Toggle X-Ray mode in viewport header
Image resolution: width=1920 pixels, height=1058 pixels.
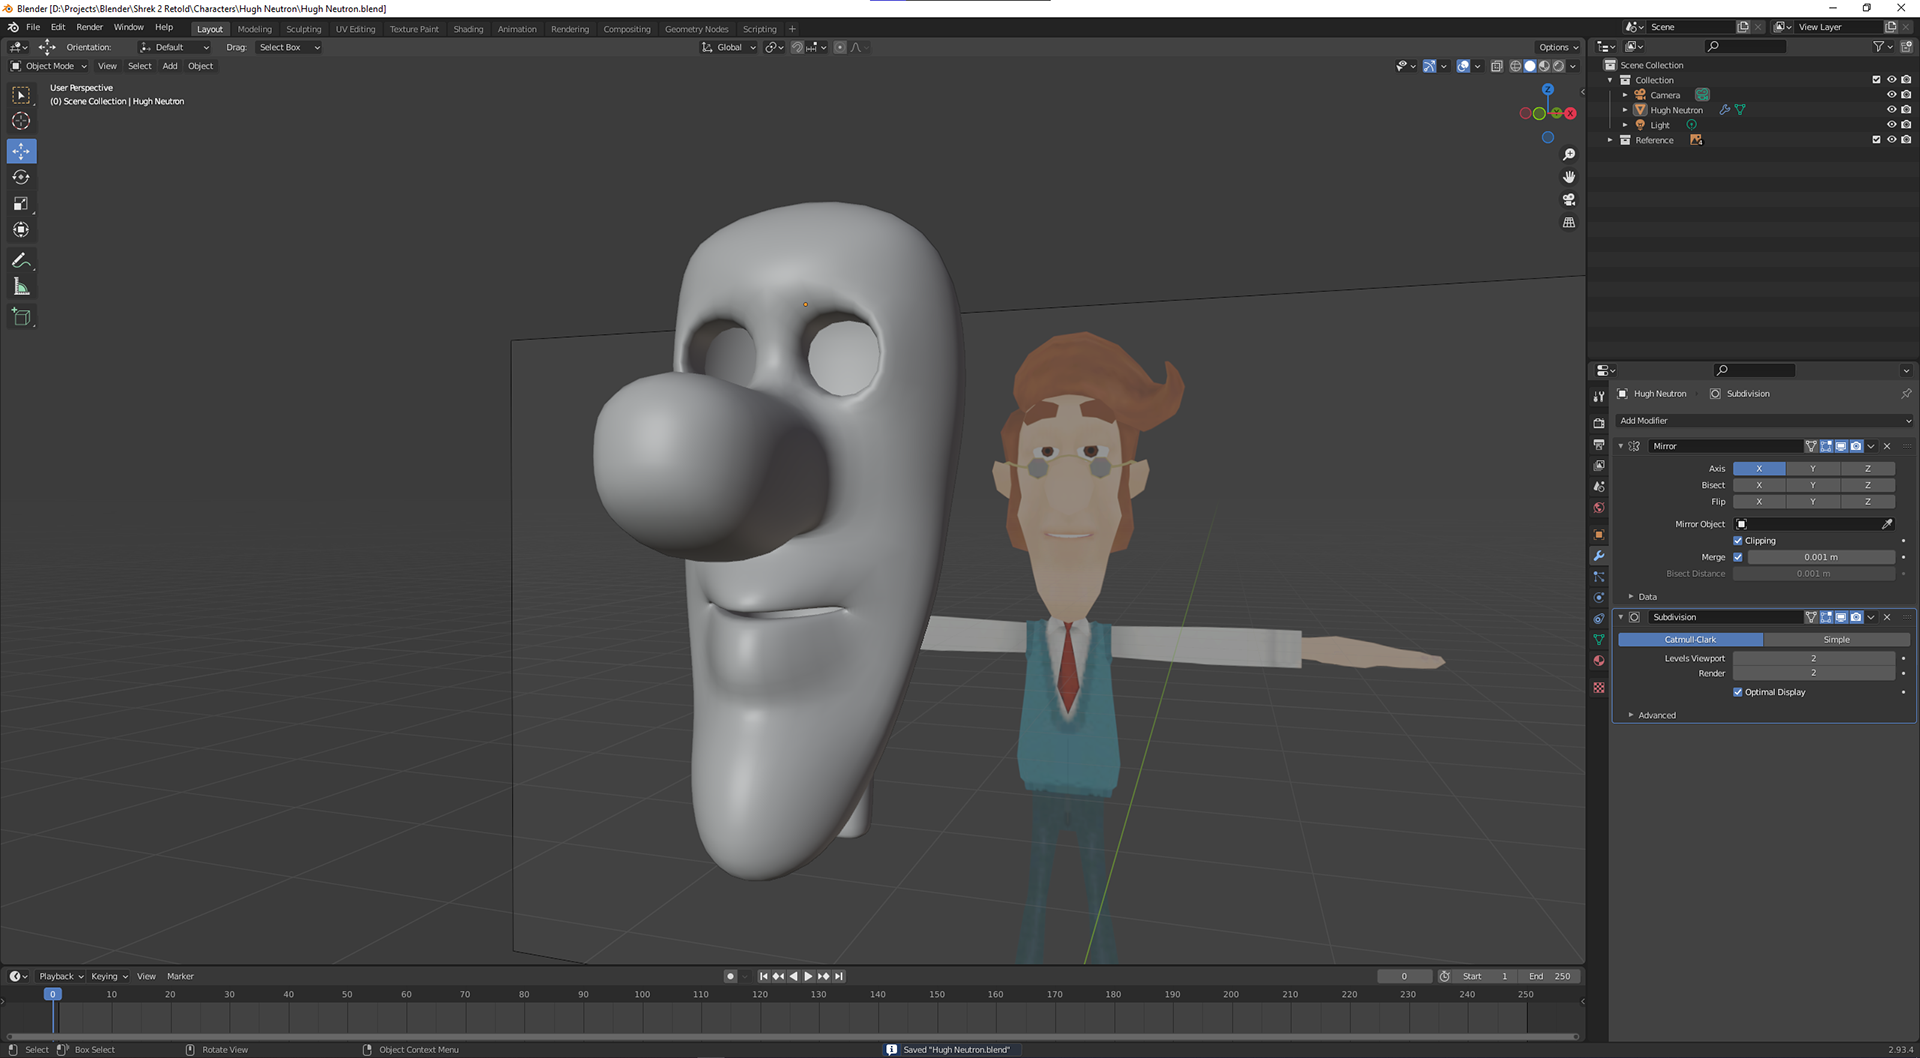point(1497,66)
